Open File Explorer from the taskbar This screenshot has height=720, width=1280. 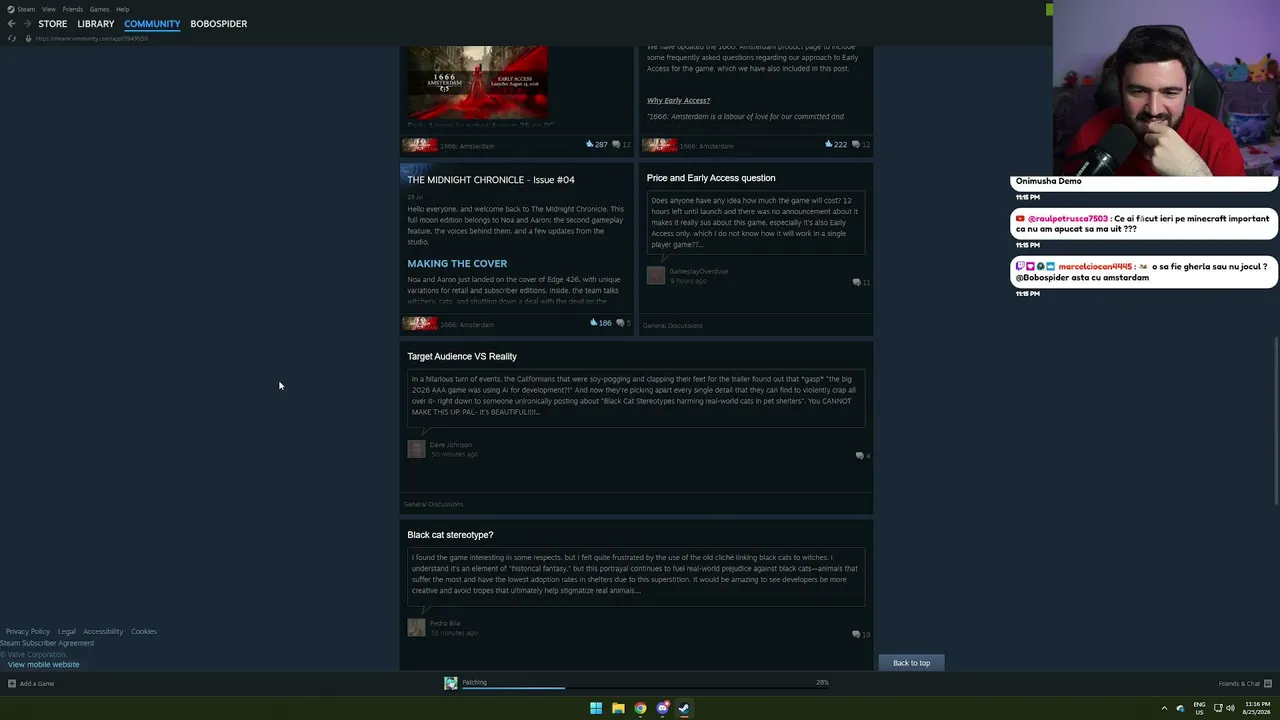(618, 708)
